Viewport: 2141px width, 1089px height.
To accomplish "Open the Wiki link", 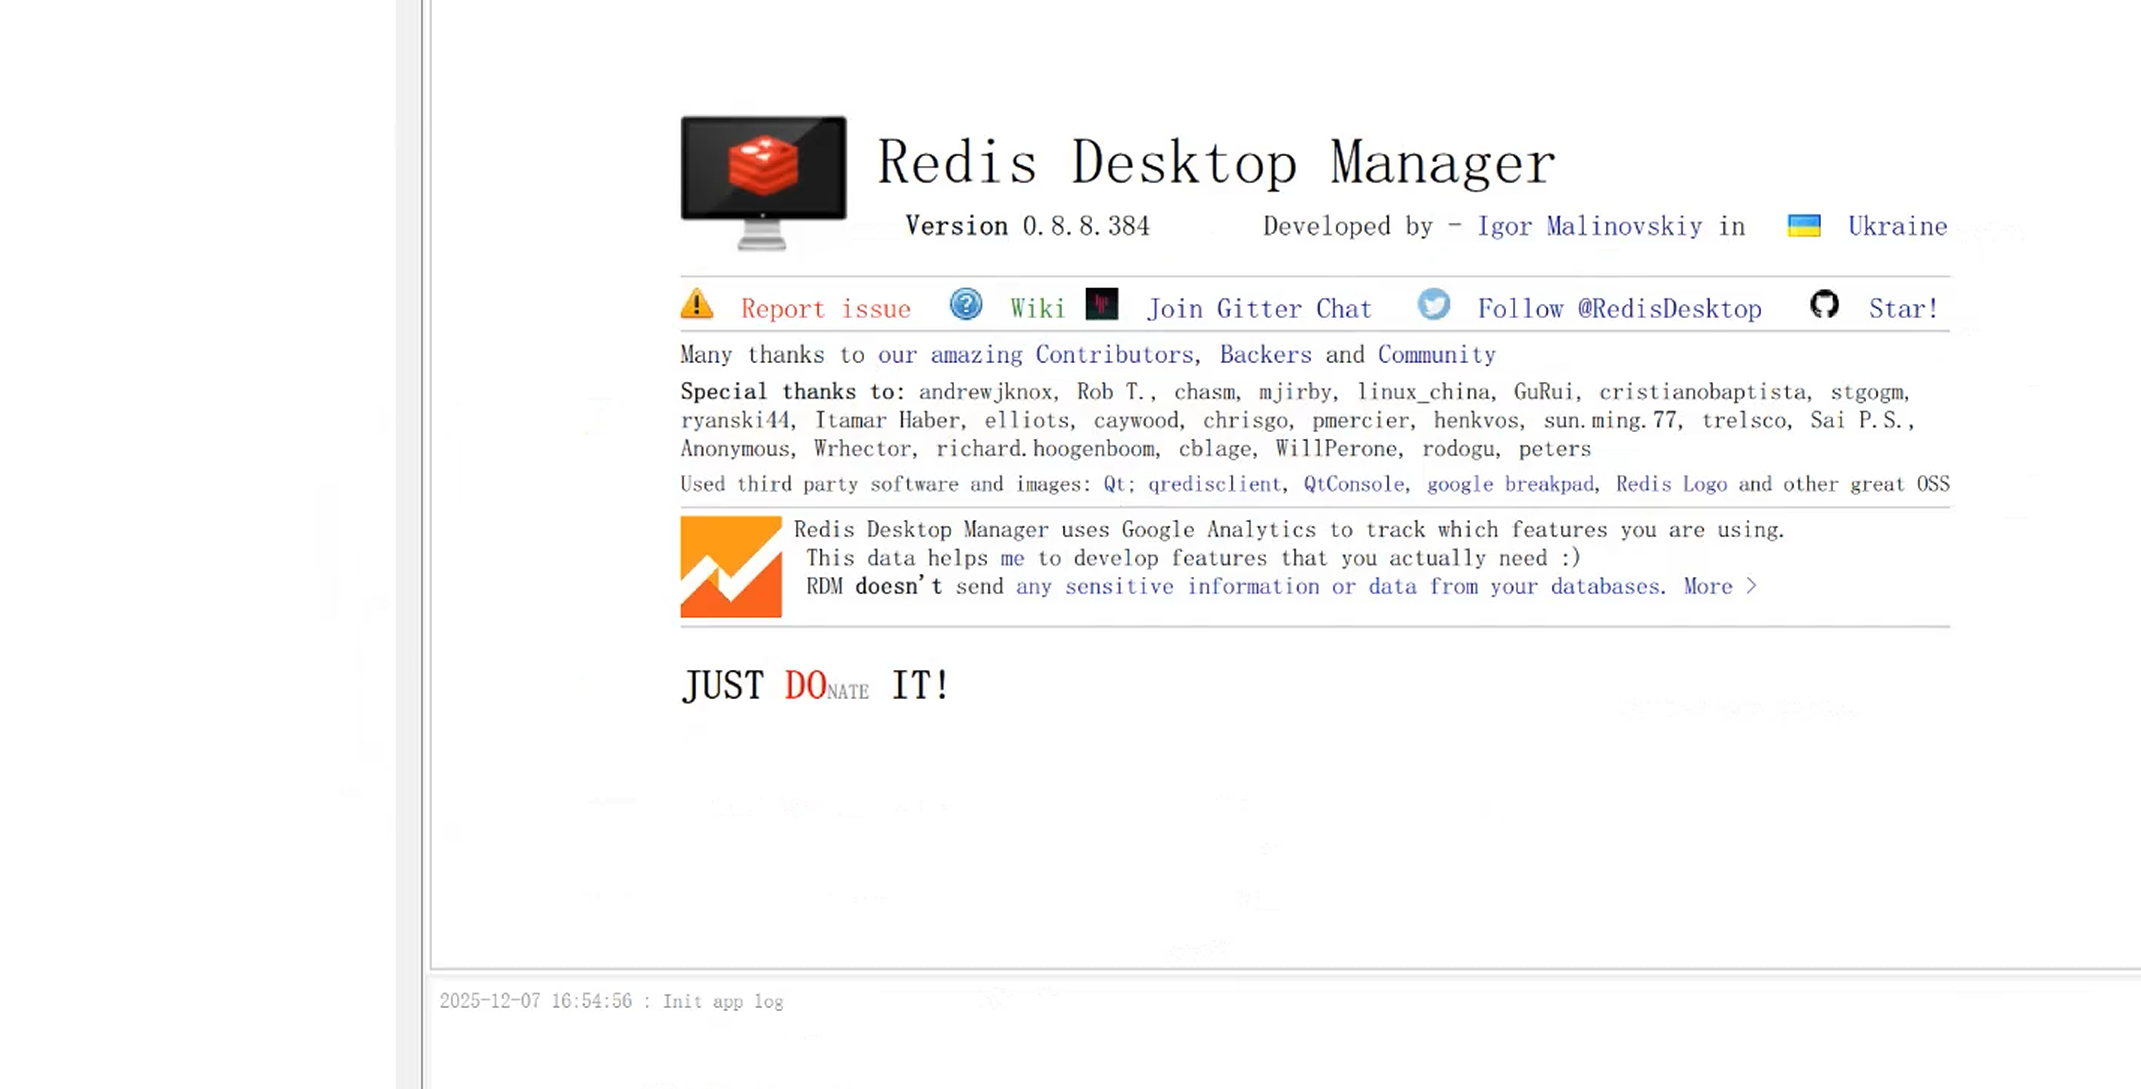I will (1037, 309).
